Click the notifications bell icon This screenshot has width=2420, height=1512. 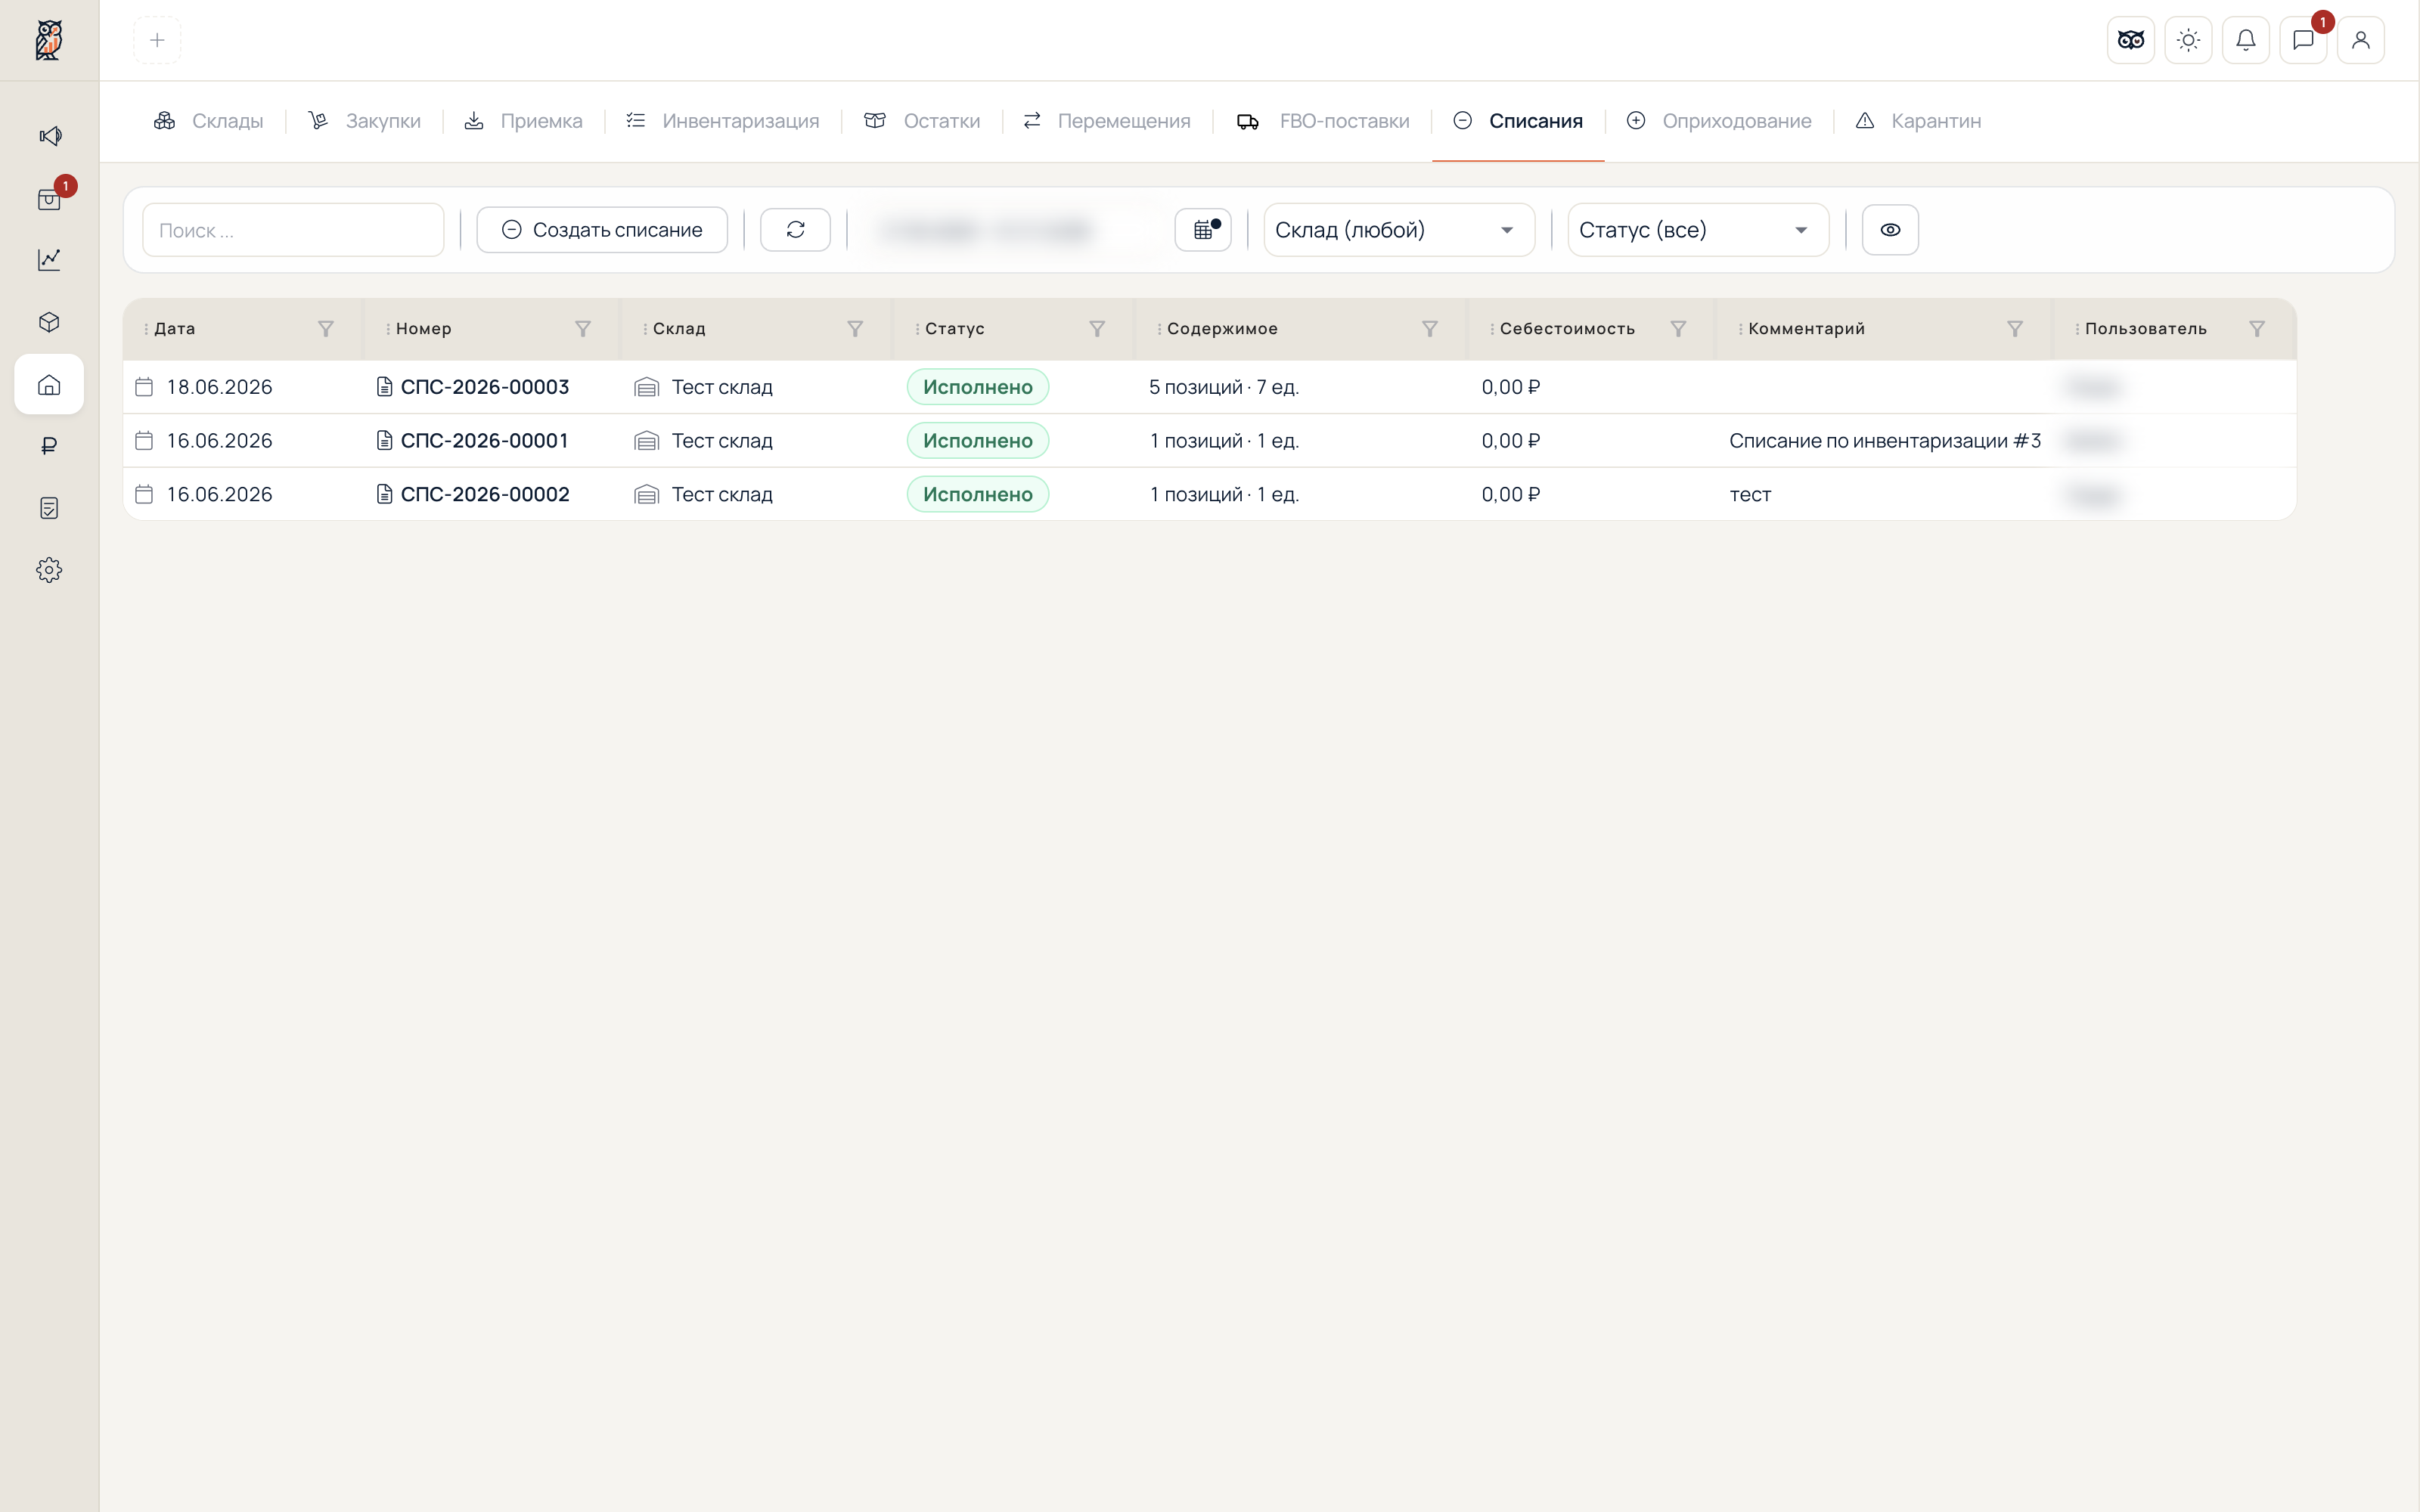click(2245, 40)
